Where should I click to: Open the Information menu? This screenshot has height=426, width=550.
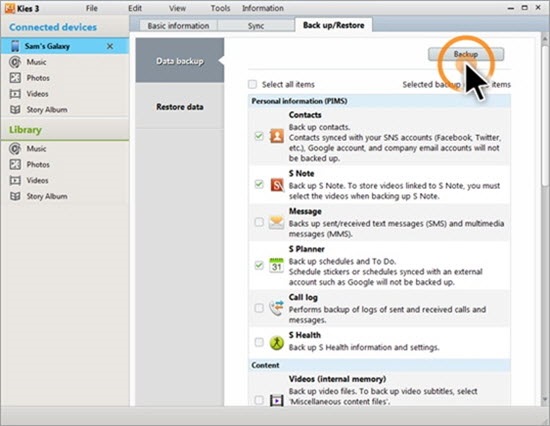(263, 8)
